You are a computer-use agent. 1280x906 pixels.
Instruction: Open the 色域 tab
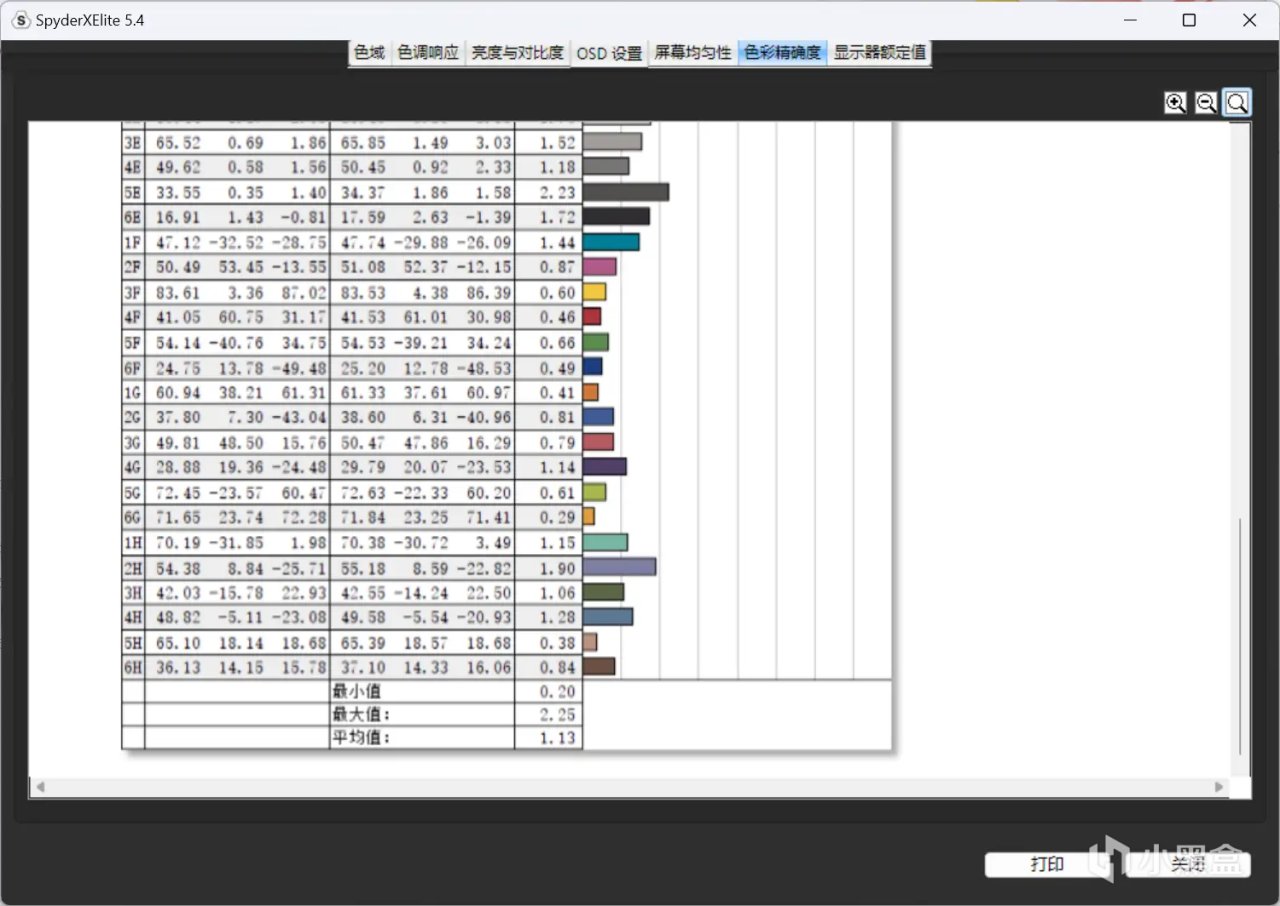(369, 53)
